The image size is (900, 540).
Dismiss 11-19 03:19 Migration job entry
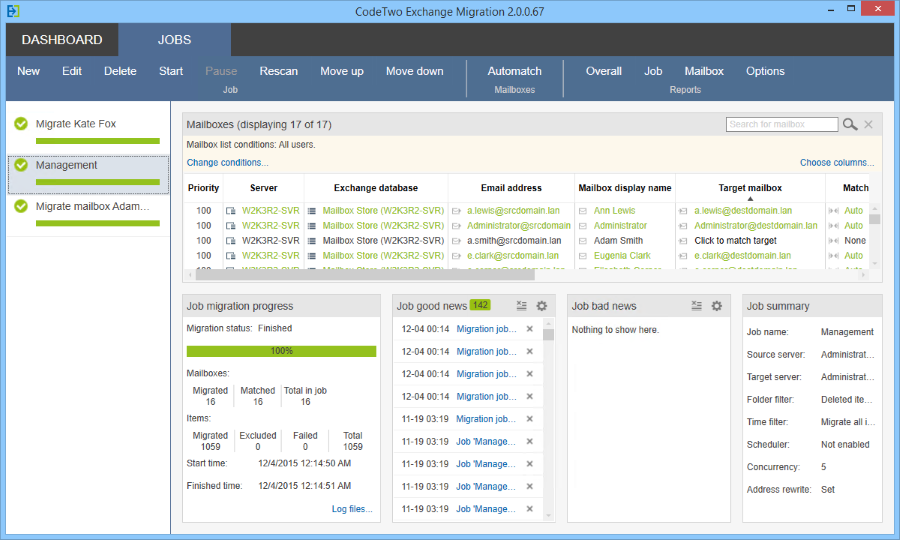530,419
